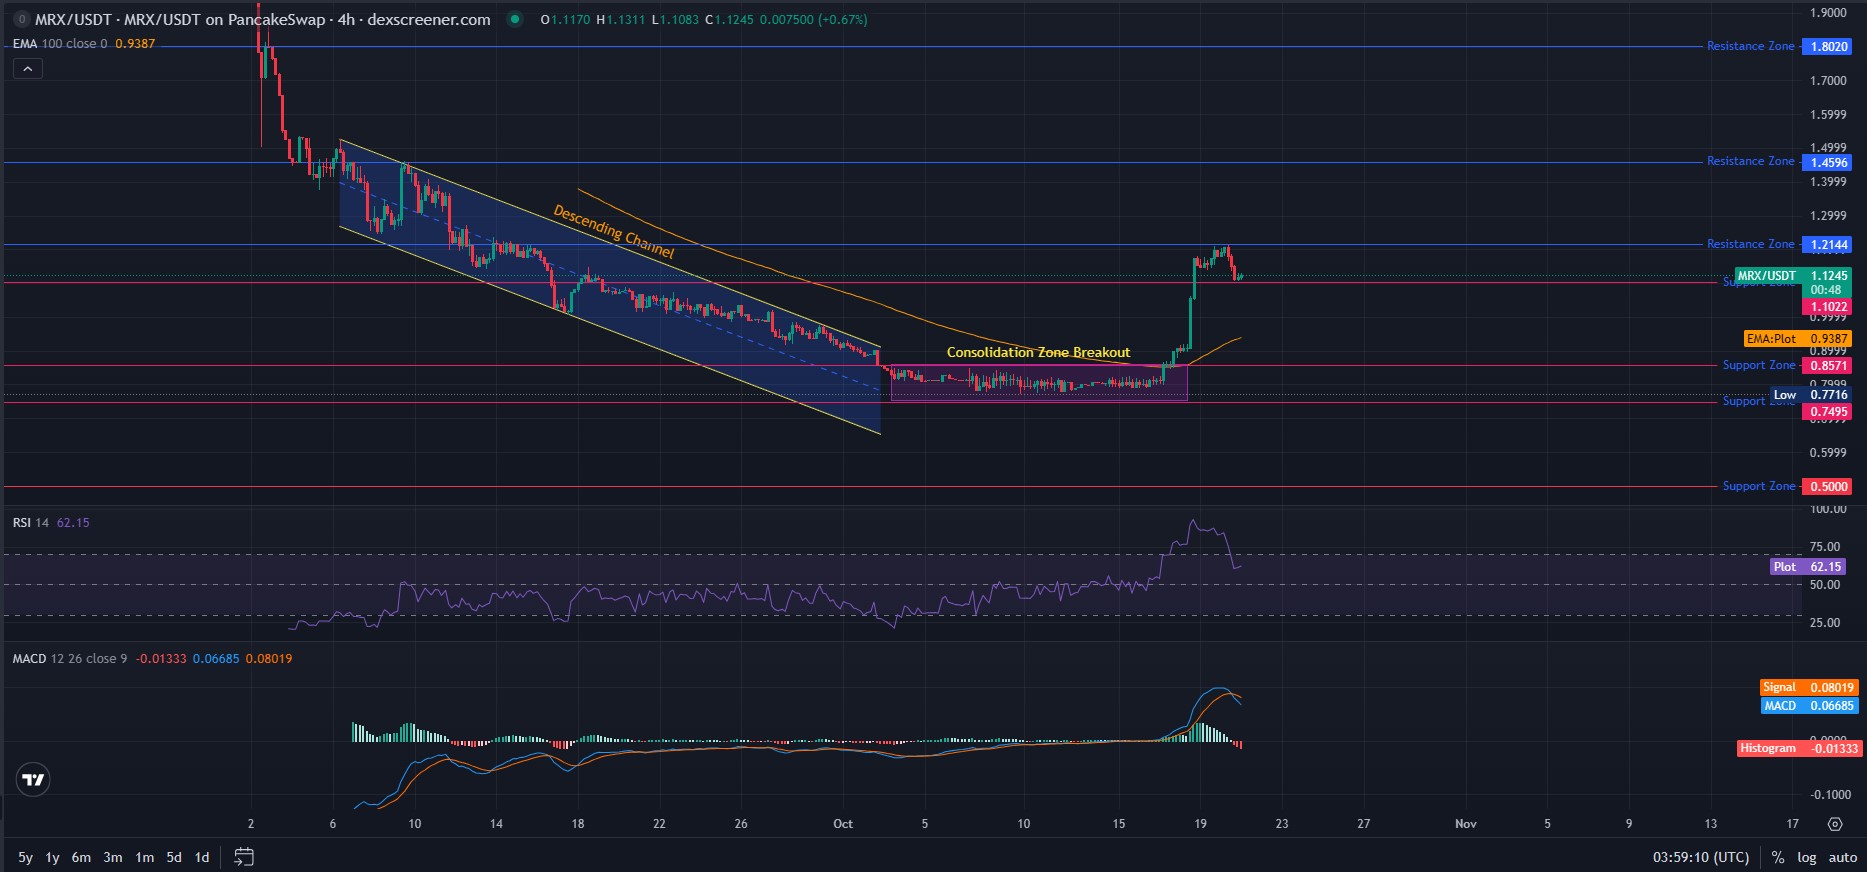Select the RSI 14 indicator legend
Image resolution: width=1867 pixels, height=872 pixels.
coord(51,523)
